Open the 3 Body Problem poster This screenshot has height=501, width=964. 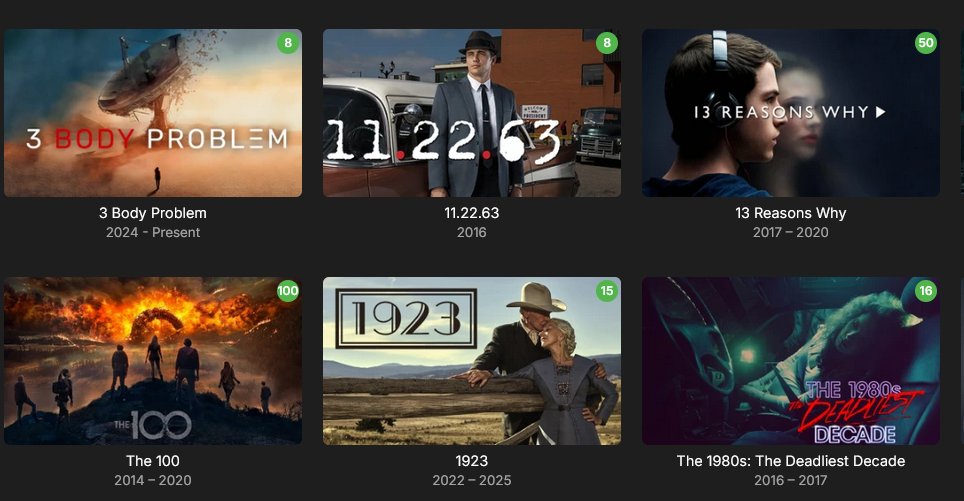pyautogui.click(x=153, y=113)
